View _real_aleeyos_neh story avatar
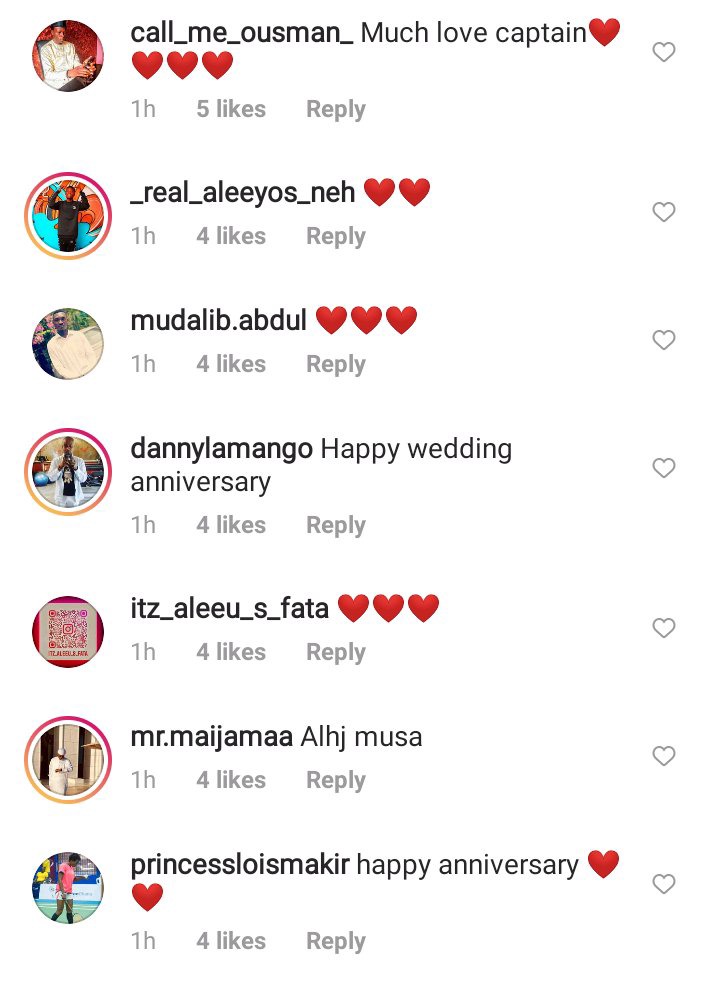 [68, 216]
